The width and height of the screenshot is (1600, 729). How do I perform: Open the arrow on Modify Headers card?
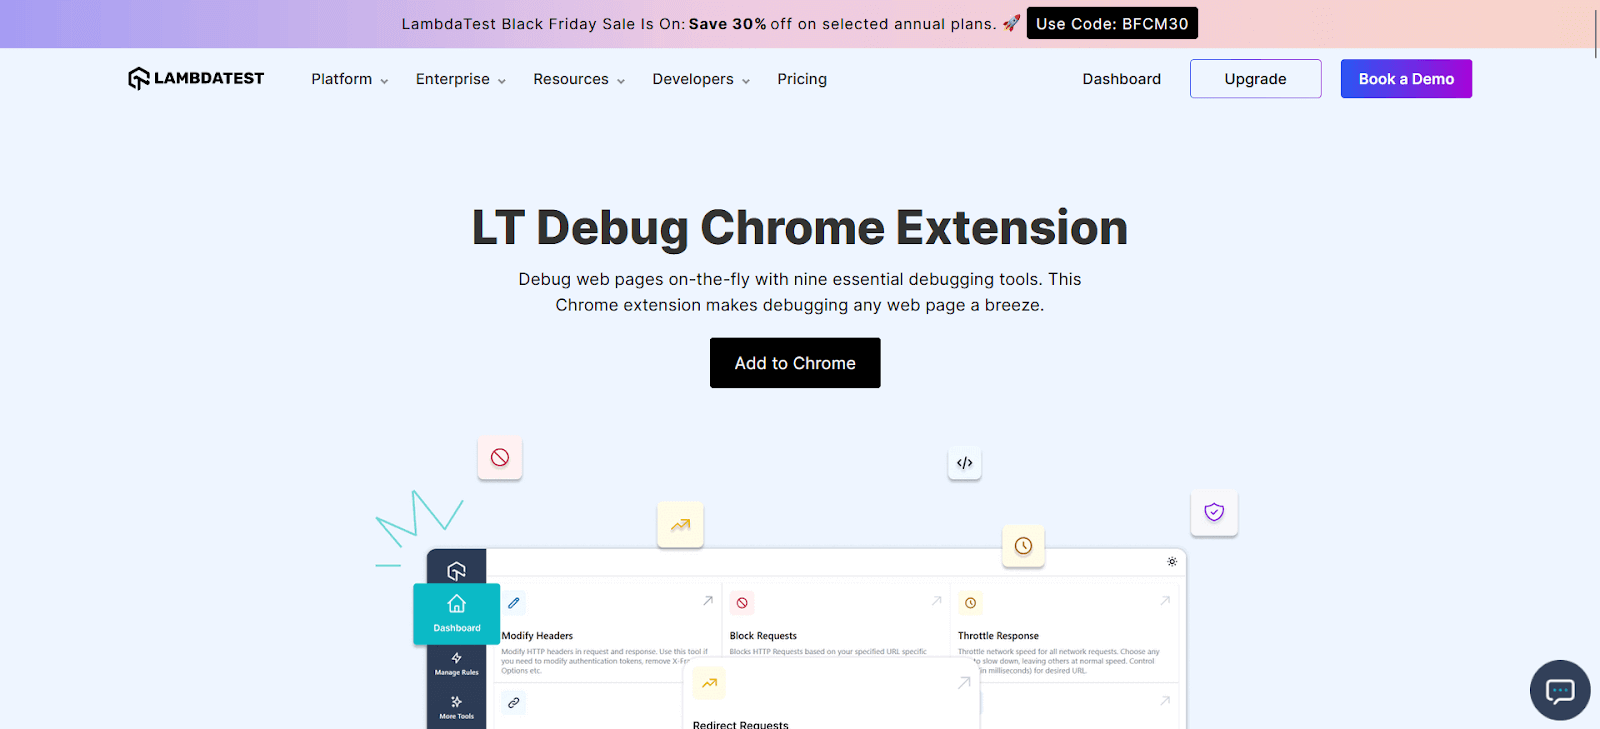click(x=708, y=601)
